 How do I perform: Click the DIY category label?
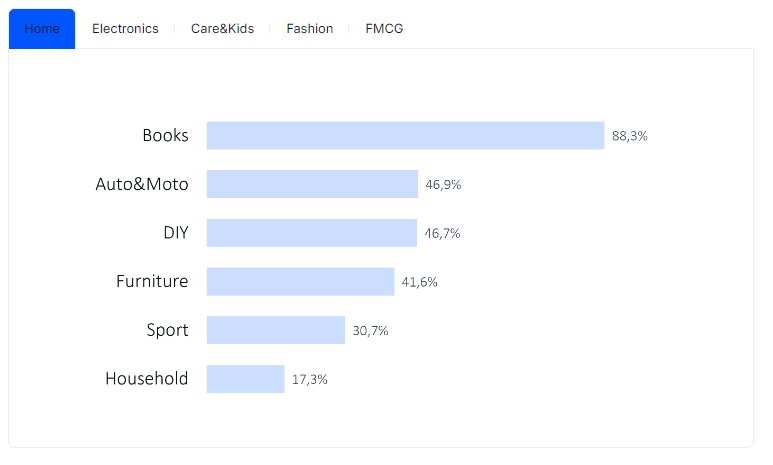click(x=176, y=233)
